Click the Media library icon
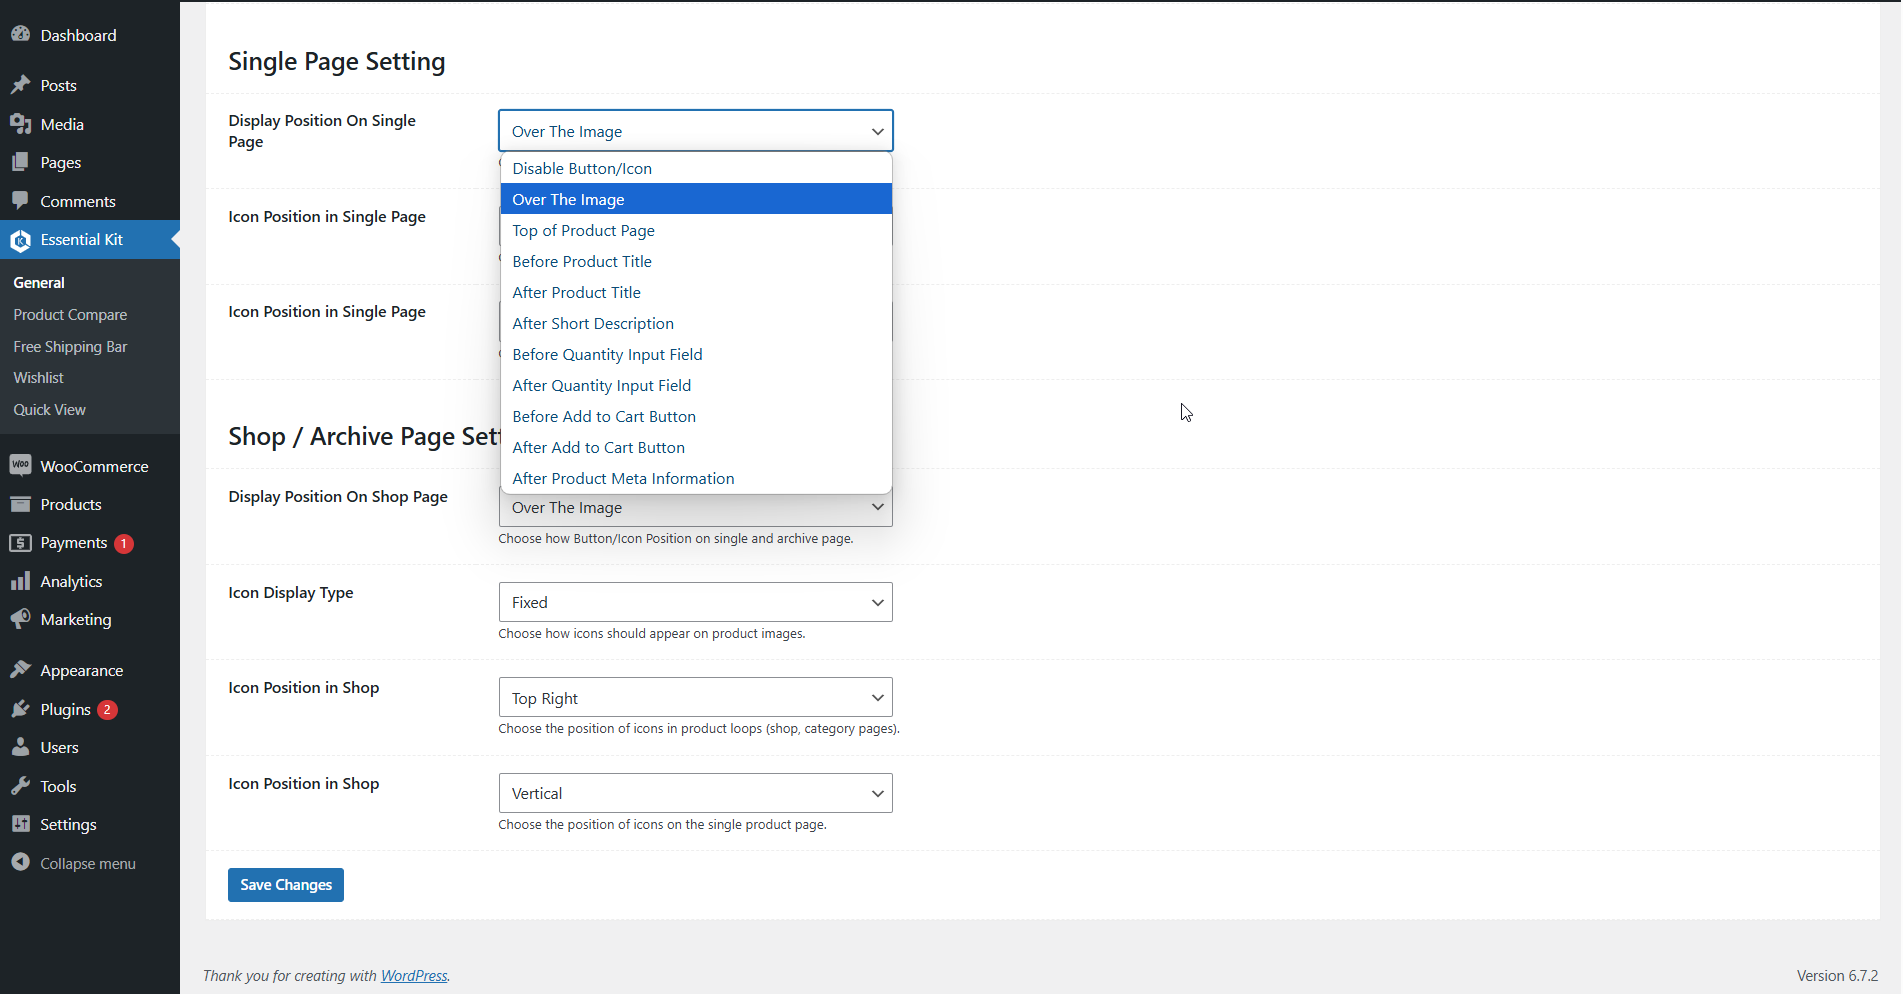Screen dimensions: 1903x994 [x=20, y=124]
